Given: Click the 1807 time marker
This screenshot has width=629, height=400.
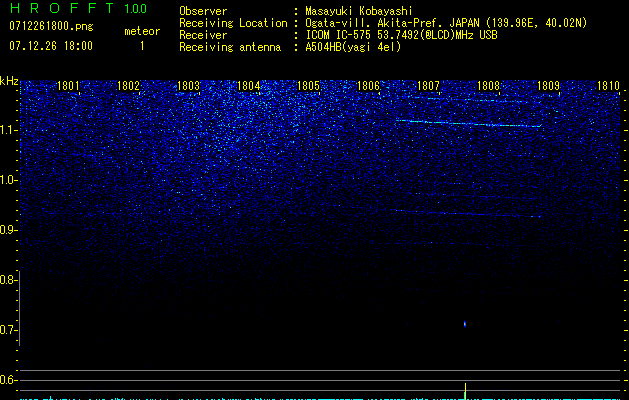Looking at the screenshot, I should (x=428, y=86).
